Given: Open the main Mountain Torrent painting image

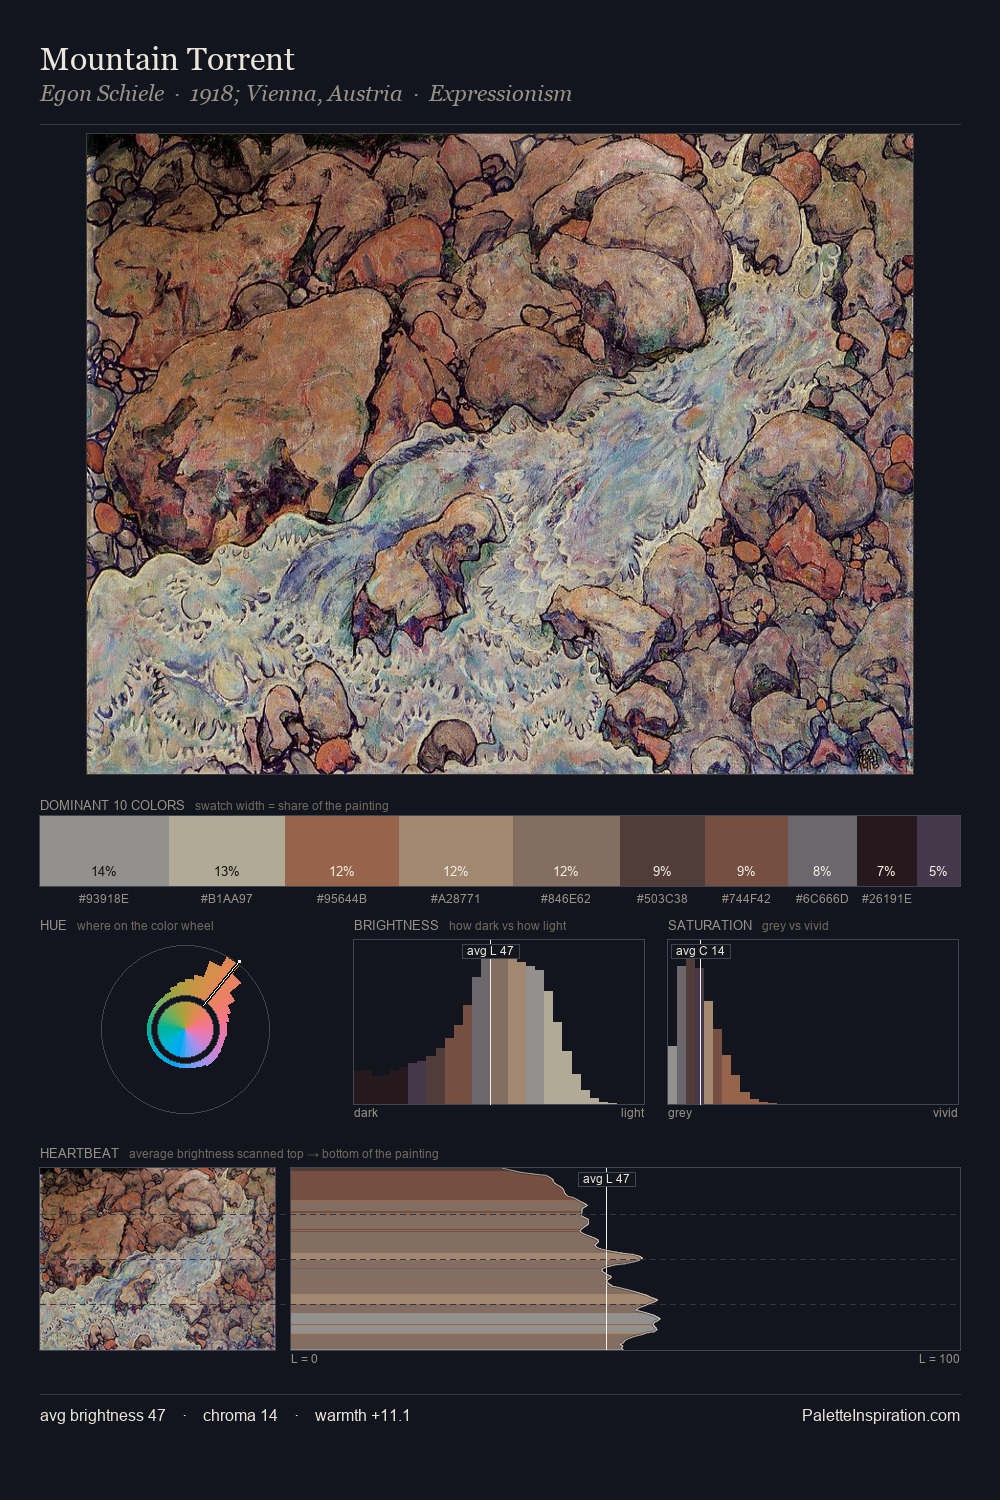Looking at the screenshot, I should (x=500, y=454).
